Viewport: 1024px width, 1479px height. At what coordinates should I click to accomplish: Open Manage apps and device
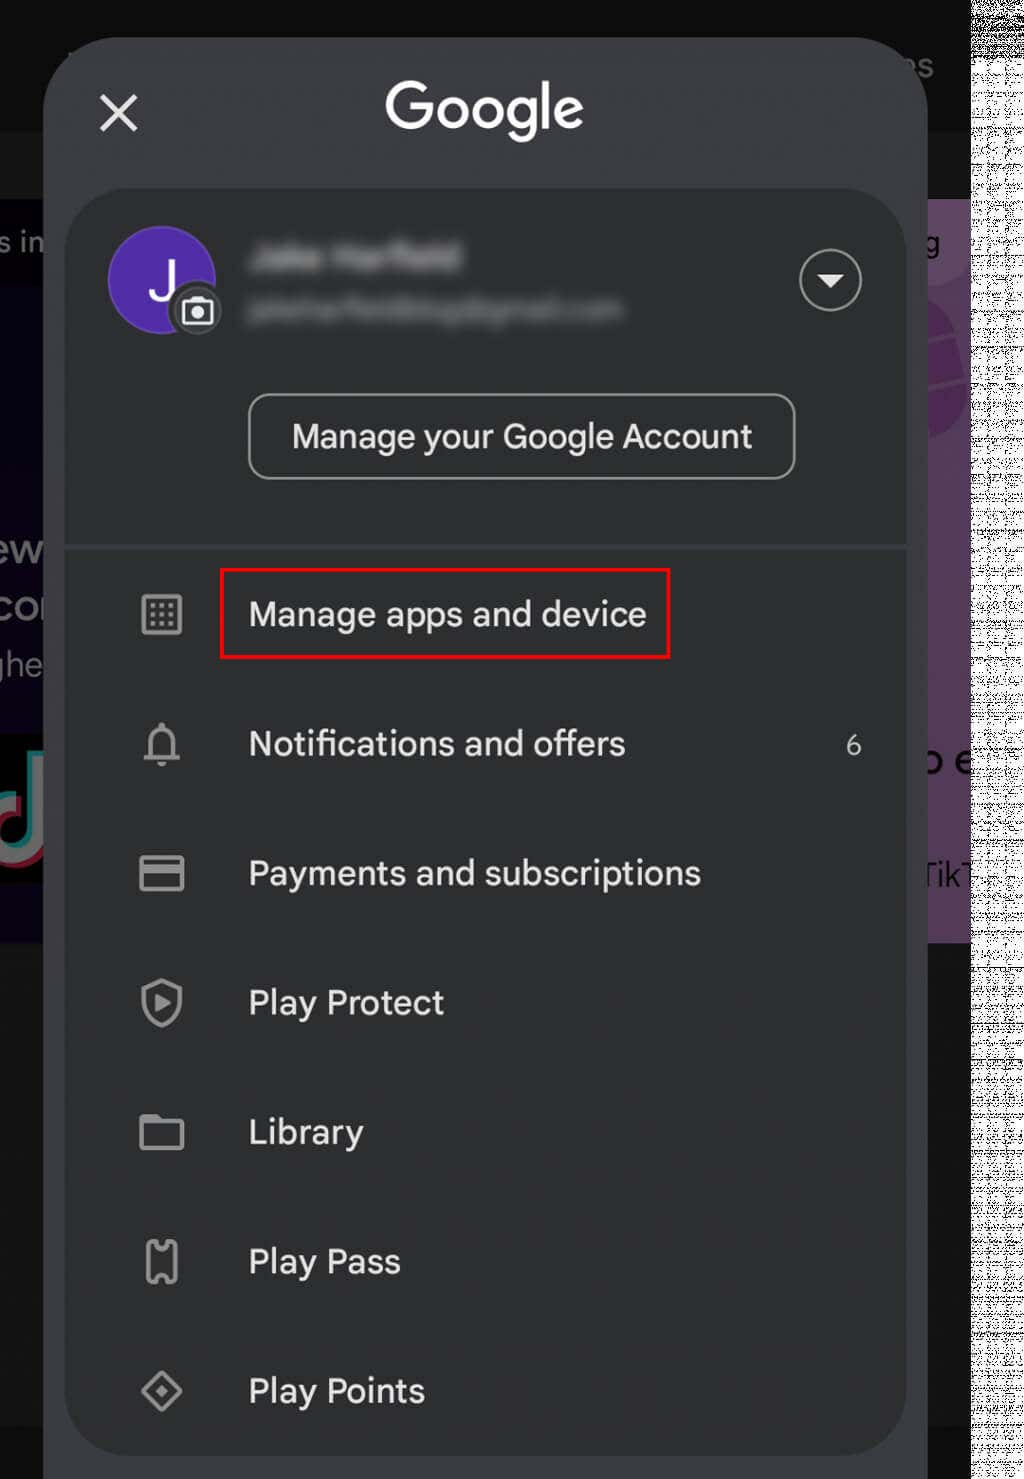pyautogui.click(x=447, y=615)
